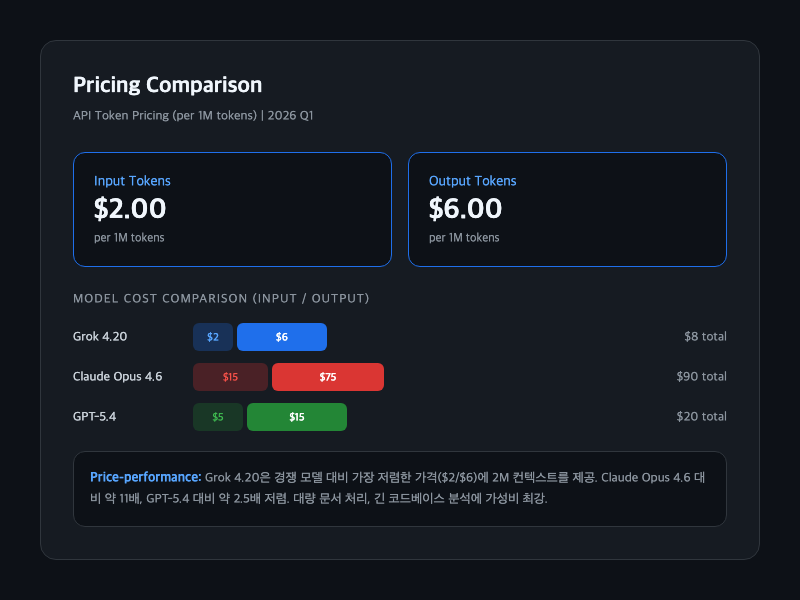Image resolution: width=800 pixels, height=600 pixels.
Task: Select the Input Tokens price card
Action: pos(231,209)
